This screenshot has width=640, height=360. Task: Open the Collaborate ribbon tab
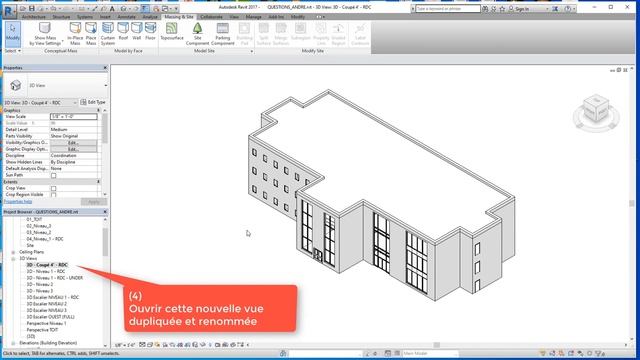click(x=211, y=17)
